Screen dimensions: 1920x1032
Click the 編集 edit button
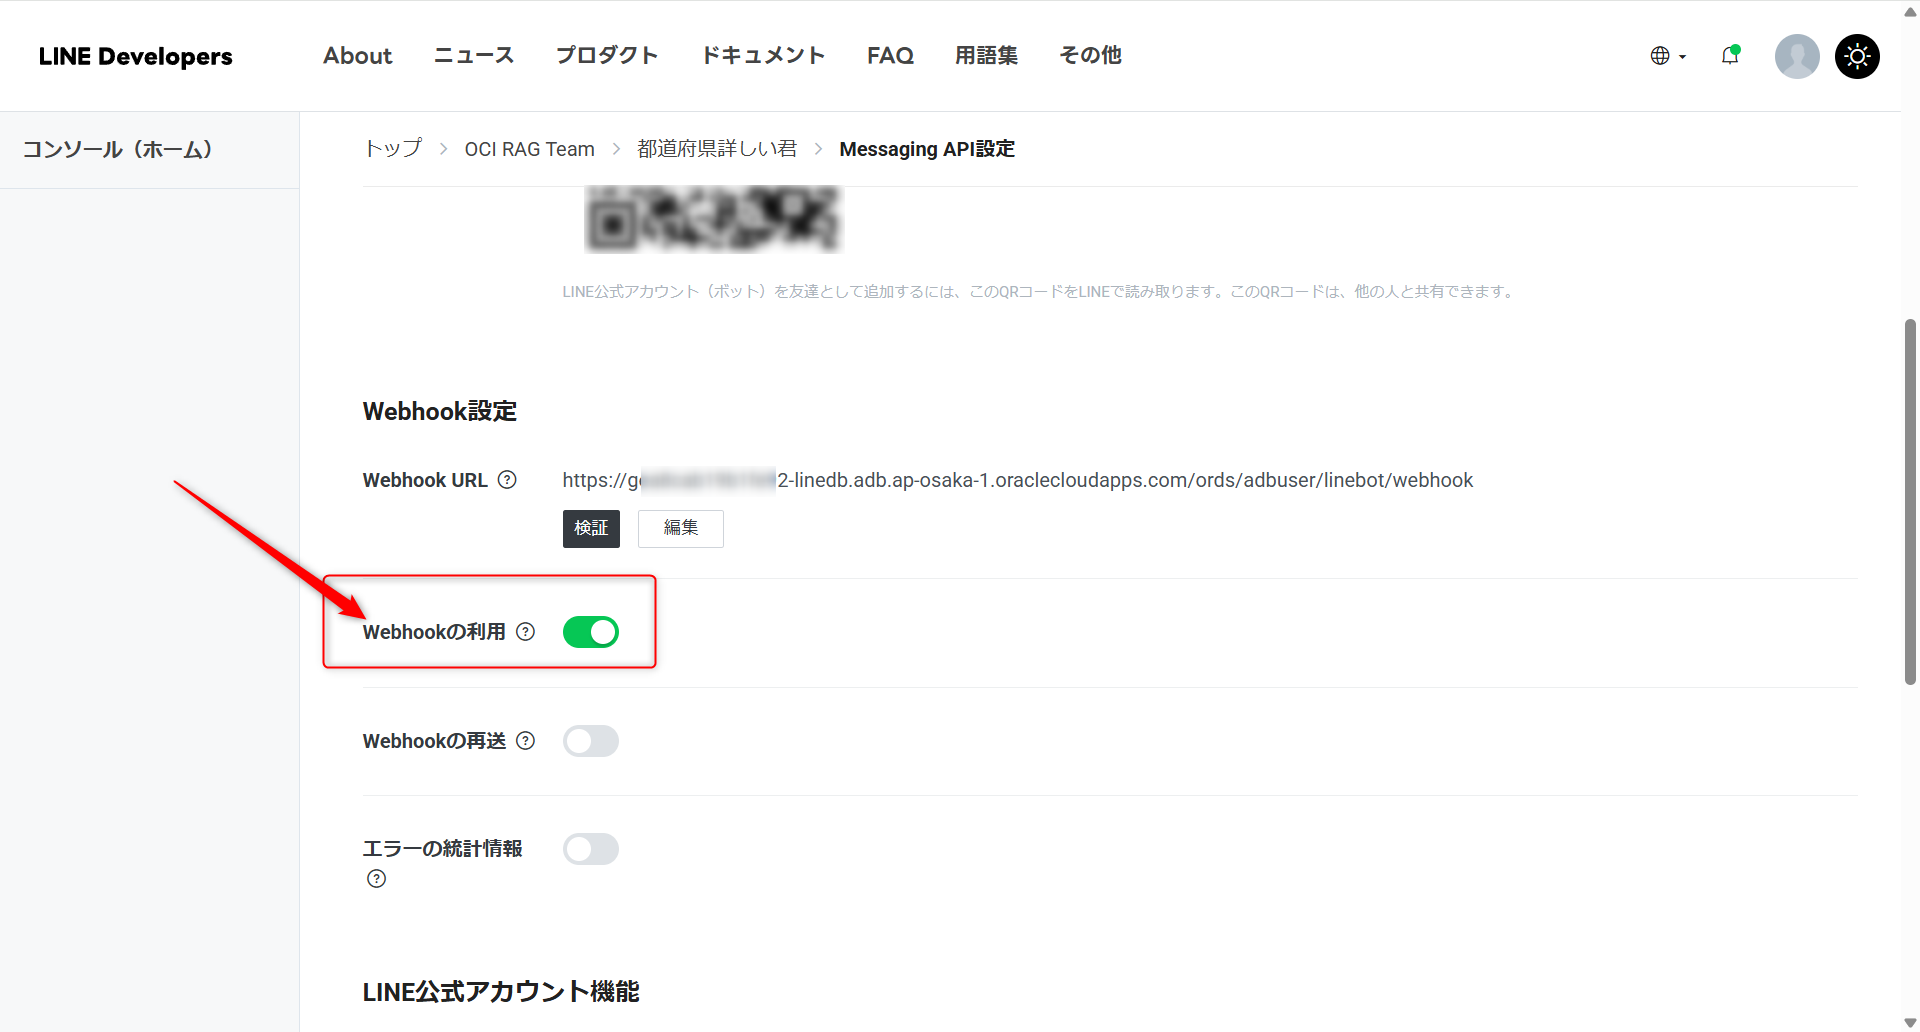coord(681,529)
